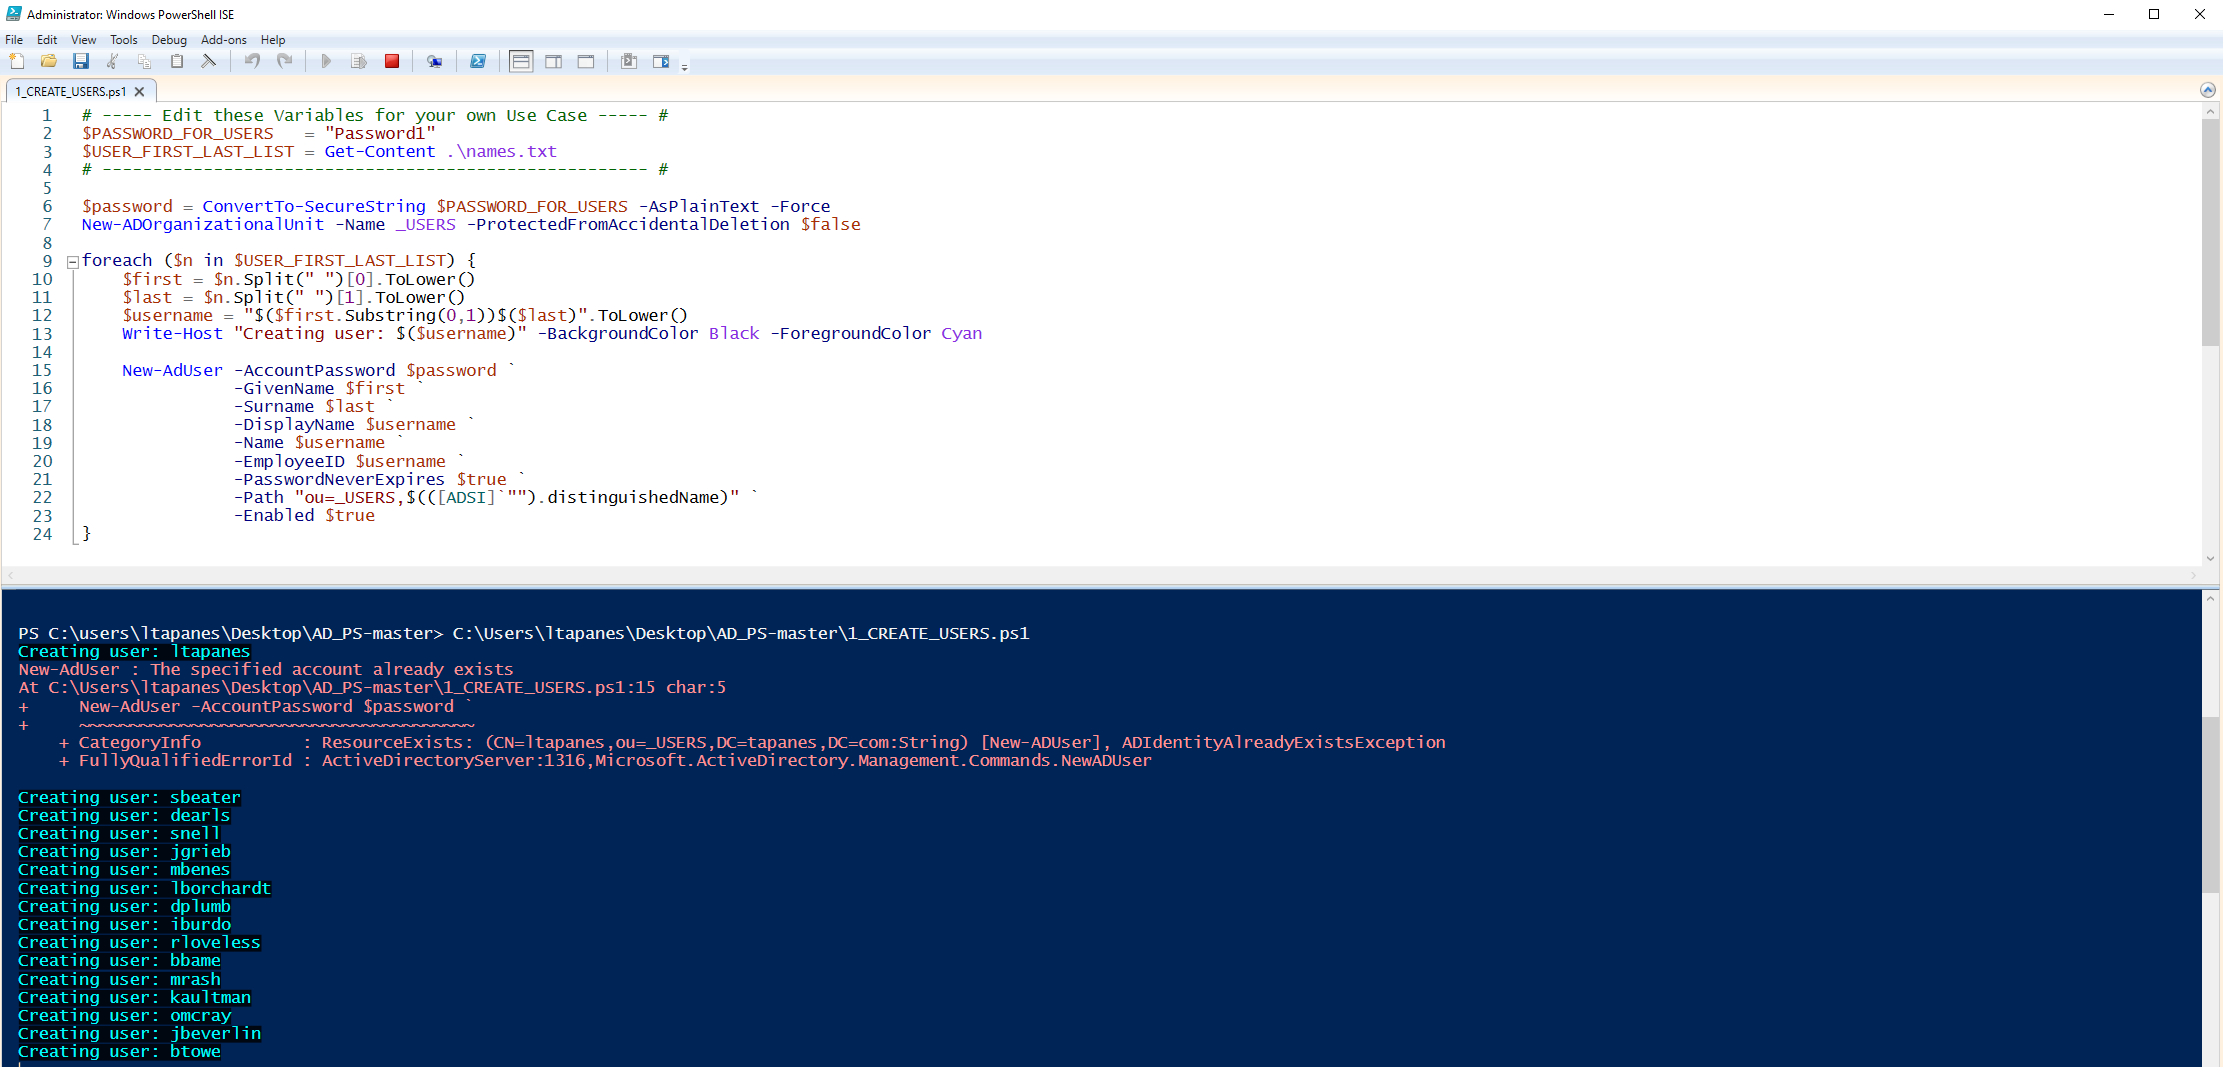Image resolution: width=2223 pixels, height=1067 pixels.
Task: Toggle Show Script Pane Right layout
Action: [x=553, y=62]
